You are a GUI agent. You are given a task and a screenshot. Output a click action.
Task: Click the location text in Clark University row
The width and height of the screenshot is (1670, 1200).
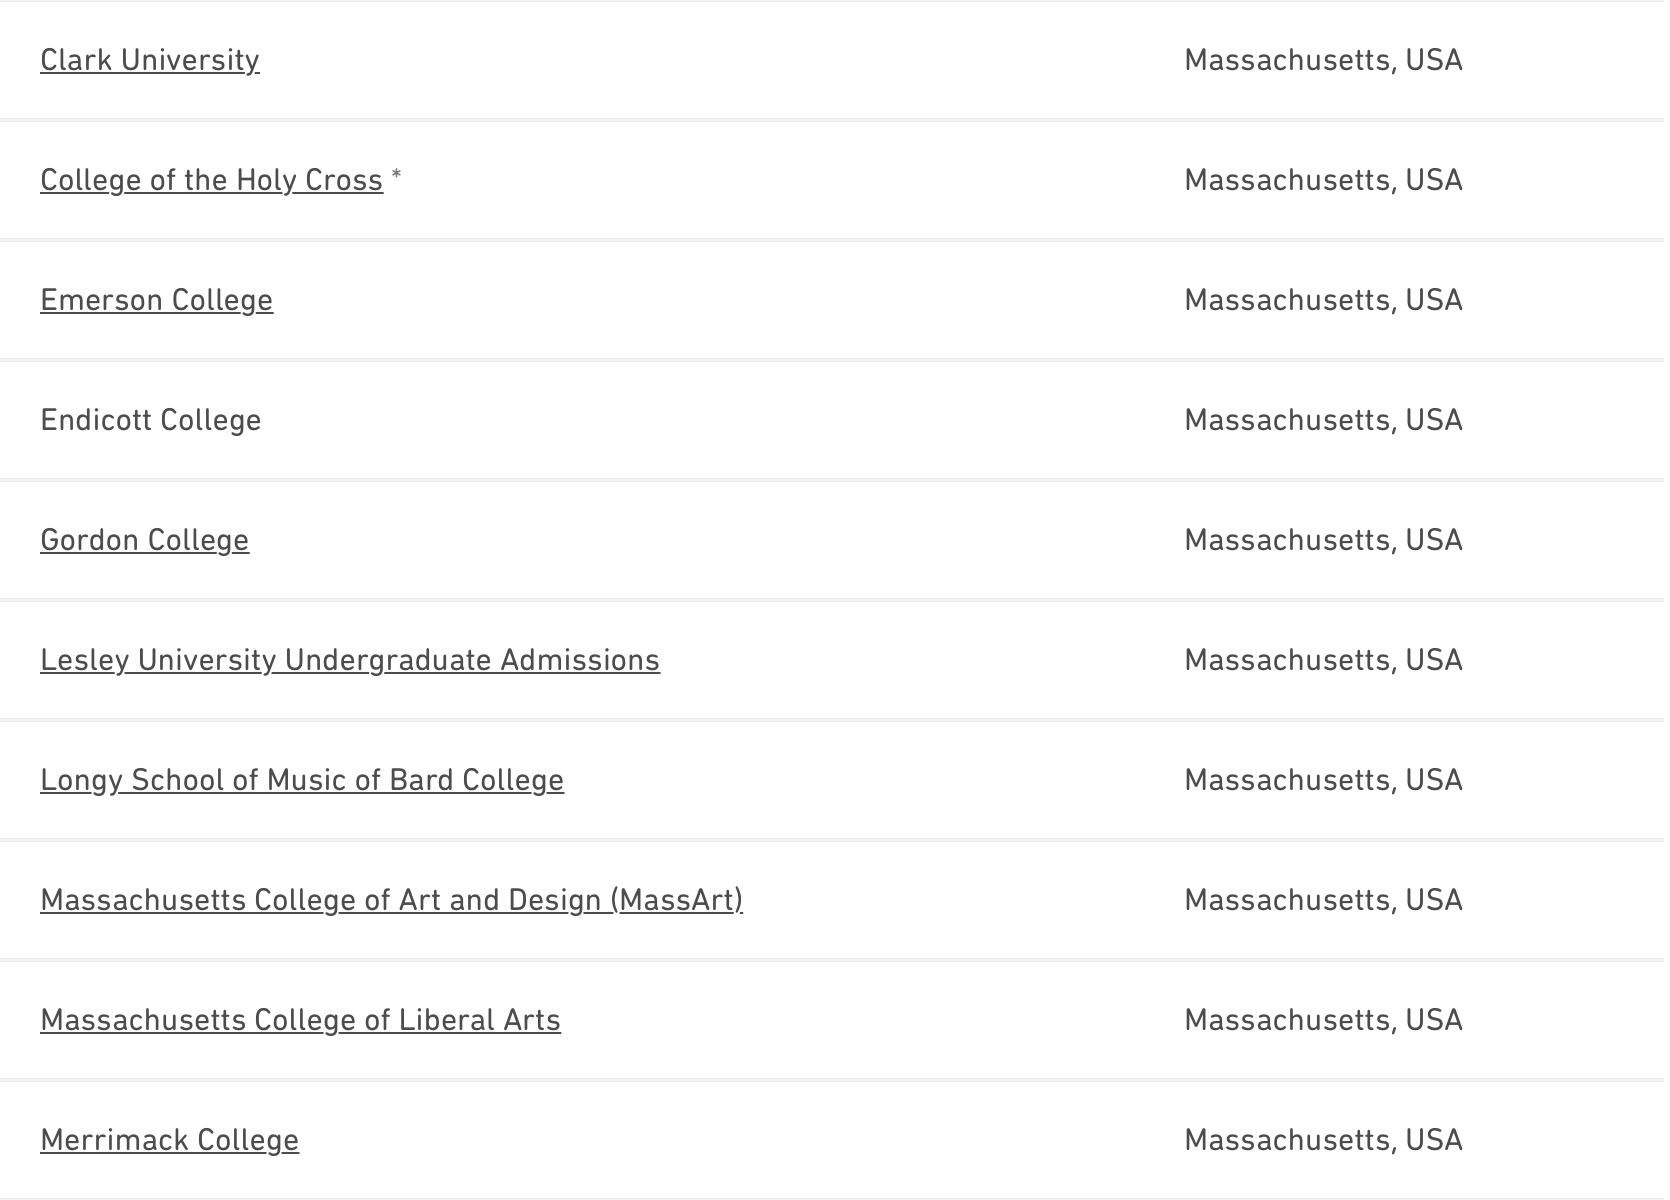coord(1323,60)
